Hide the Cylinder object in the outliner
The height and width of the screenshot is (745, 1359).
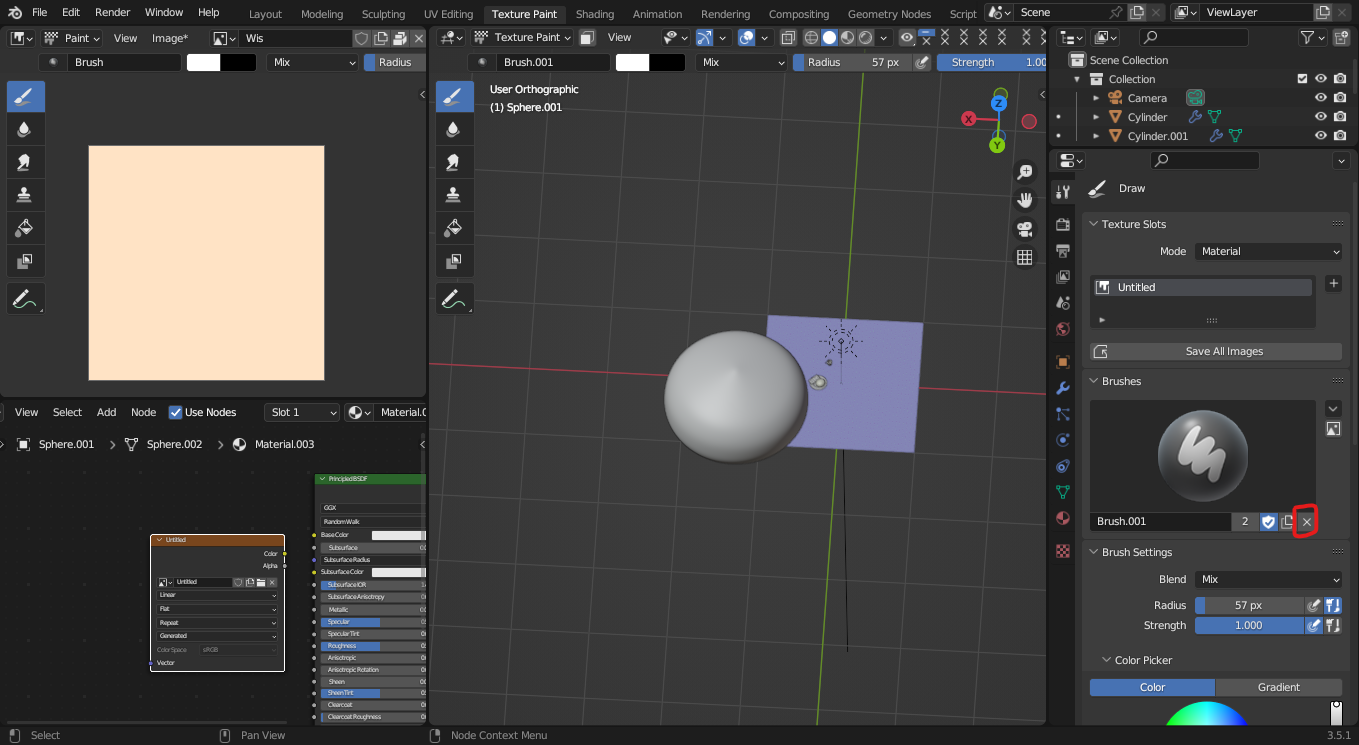pyautogui.click(x=1320, y=117)
